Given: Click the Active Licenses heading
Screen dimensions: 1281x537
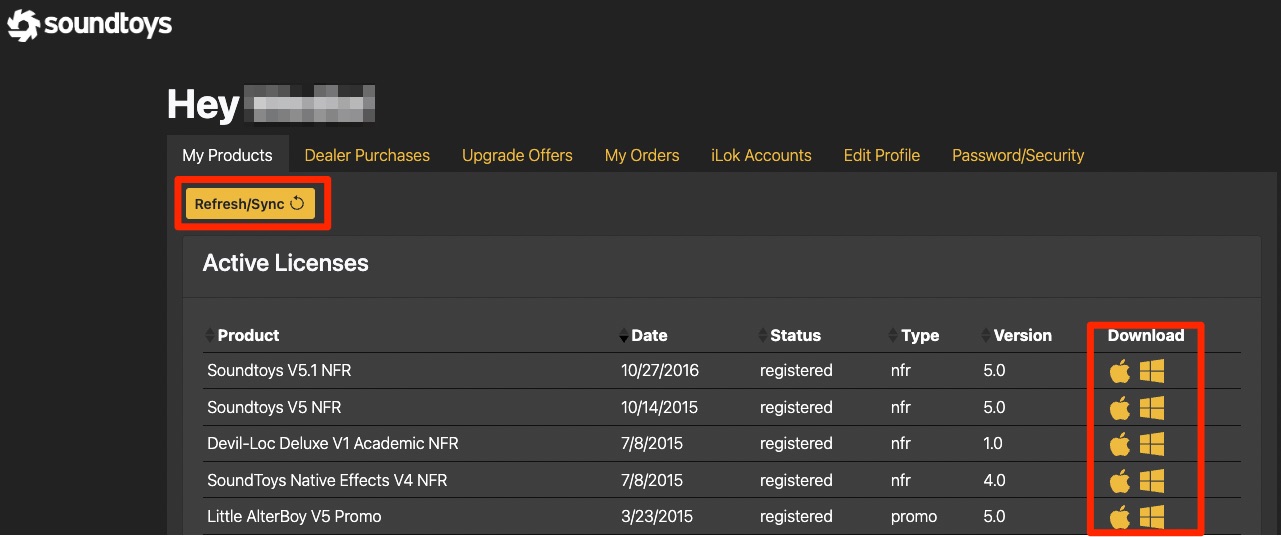Looking at the screenshot, I should coord(286,263).
